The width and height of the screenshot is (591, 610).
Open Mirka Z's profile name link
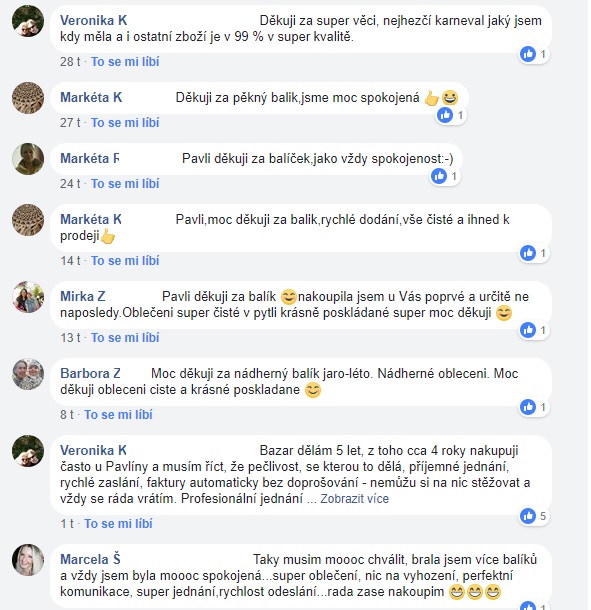82,296
